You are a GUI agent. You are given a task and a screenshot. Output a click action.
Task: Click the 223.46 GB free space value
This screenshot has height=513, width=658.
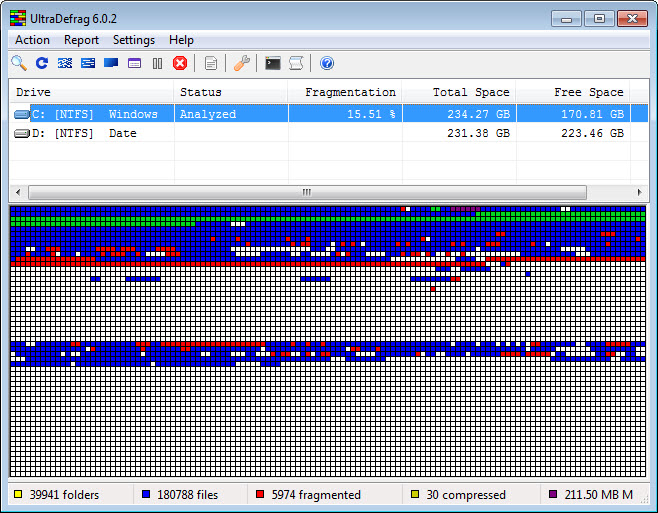593,133
